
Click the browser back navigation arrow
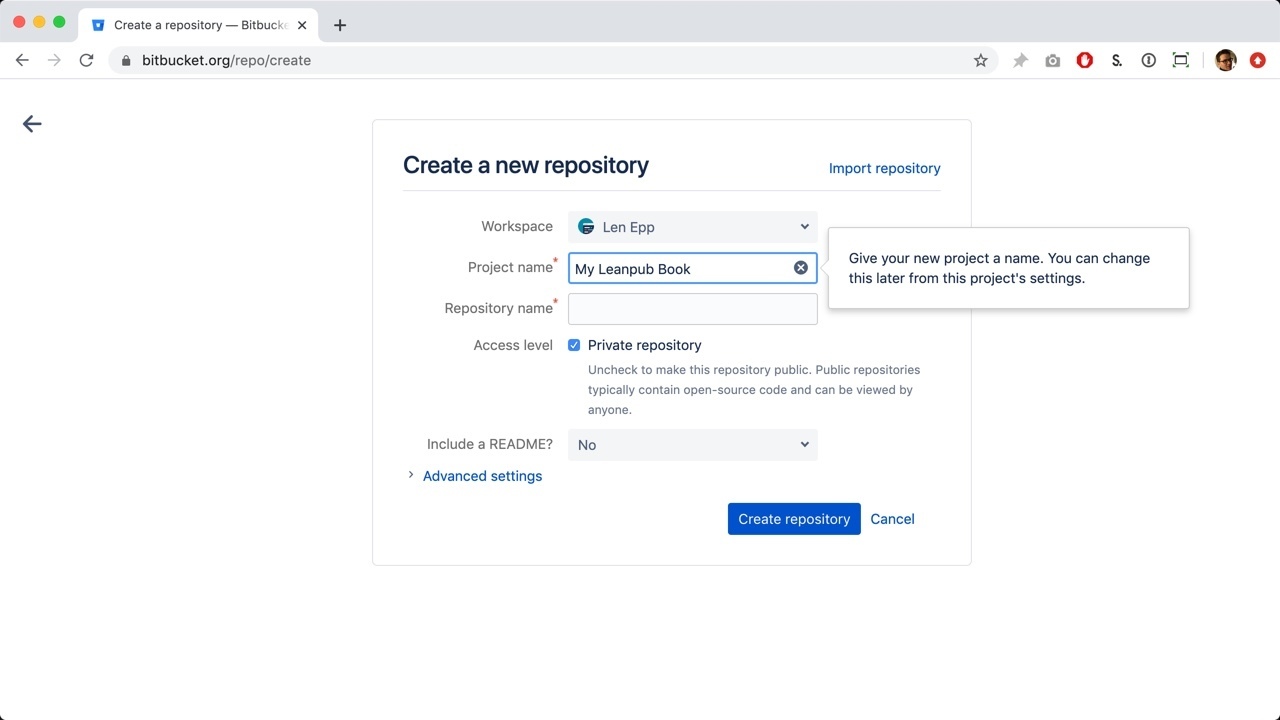pyautogui.click(x=22, y=61)
